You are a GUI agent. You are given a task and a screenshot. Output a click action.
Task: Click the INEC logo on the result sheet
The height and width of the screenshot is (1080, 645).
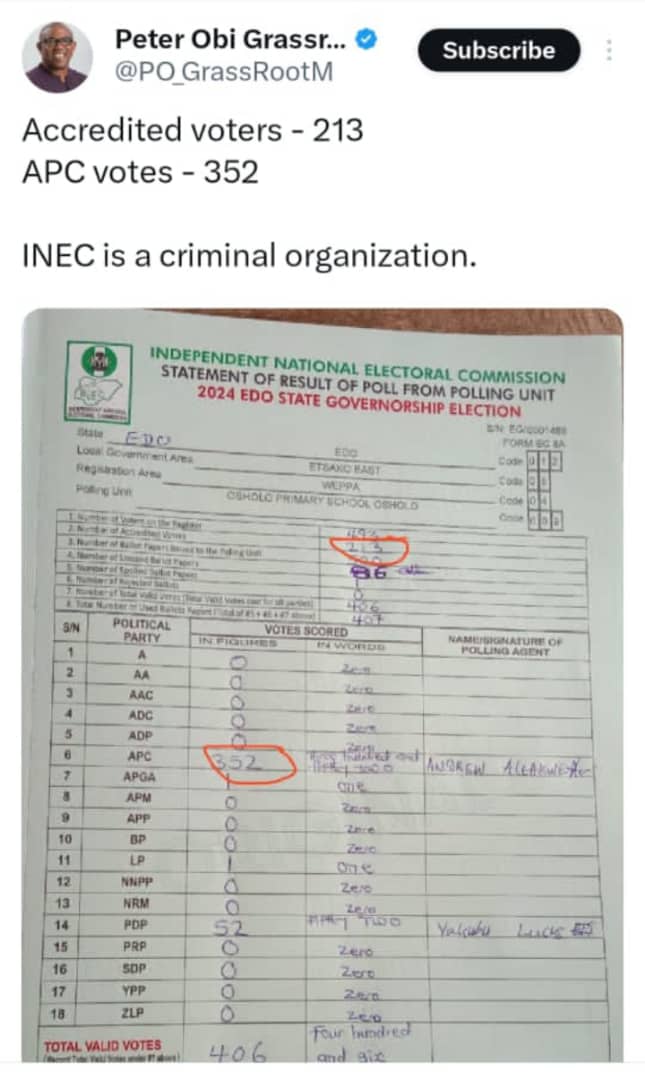[x=99, y=382]
